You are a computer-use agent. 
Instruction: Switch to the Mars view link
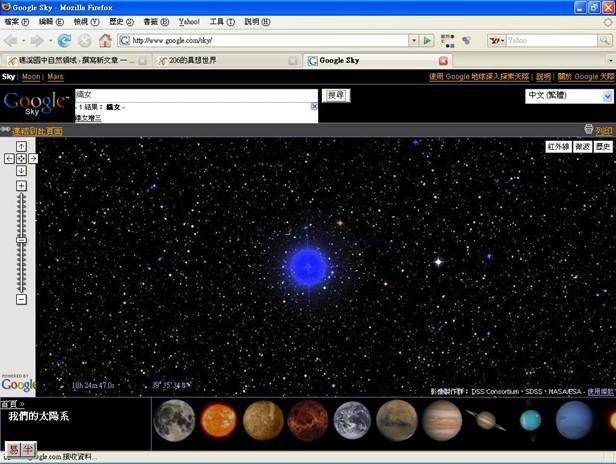(x=55, y=77)
